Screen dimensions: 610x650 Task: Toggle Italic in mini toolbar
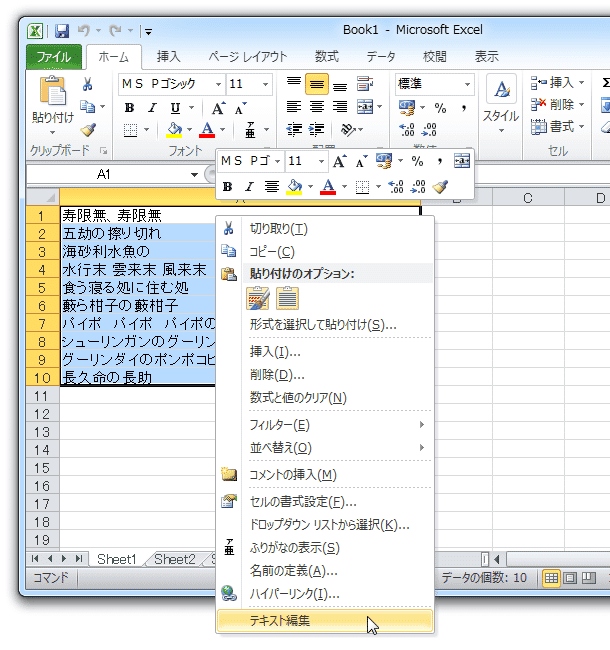tap(249, 187)
